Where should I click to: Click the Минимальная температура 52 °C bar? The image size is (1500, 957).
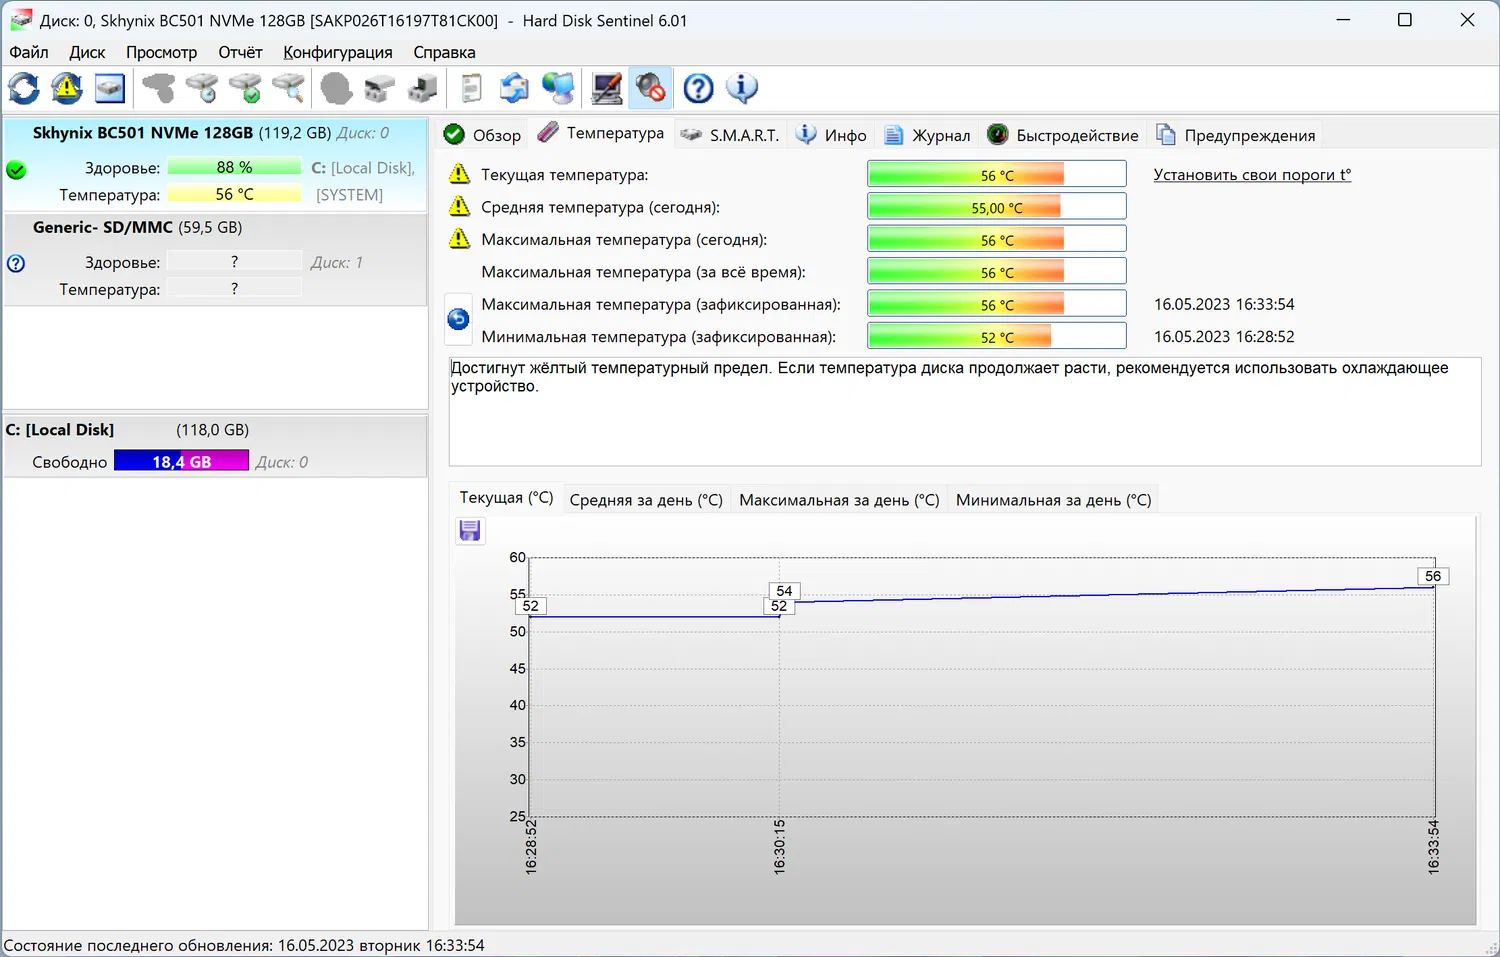tap(997, 337)
